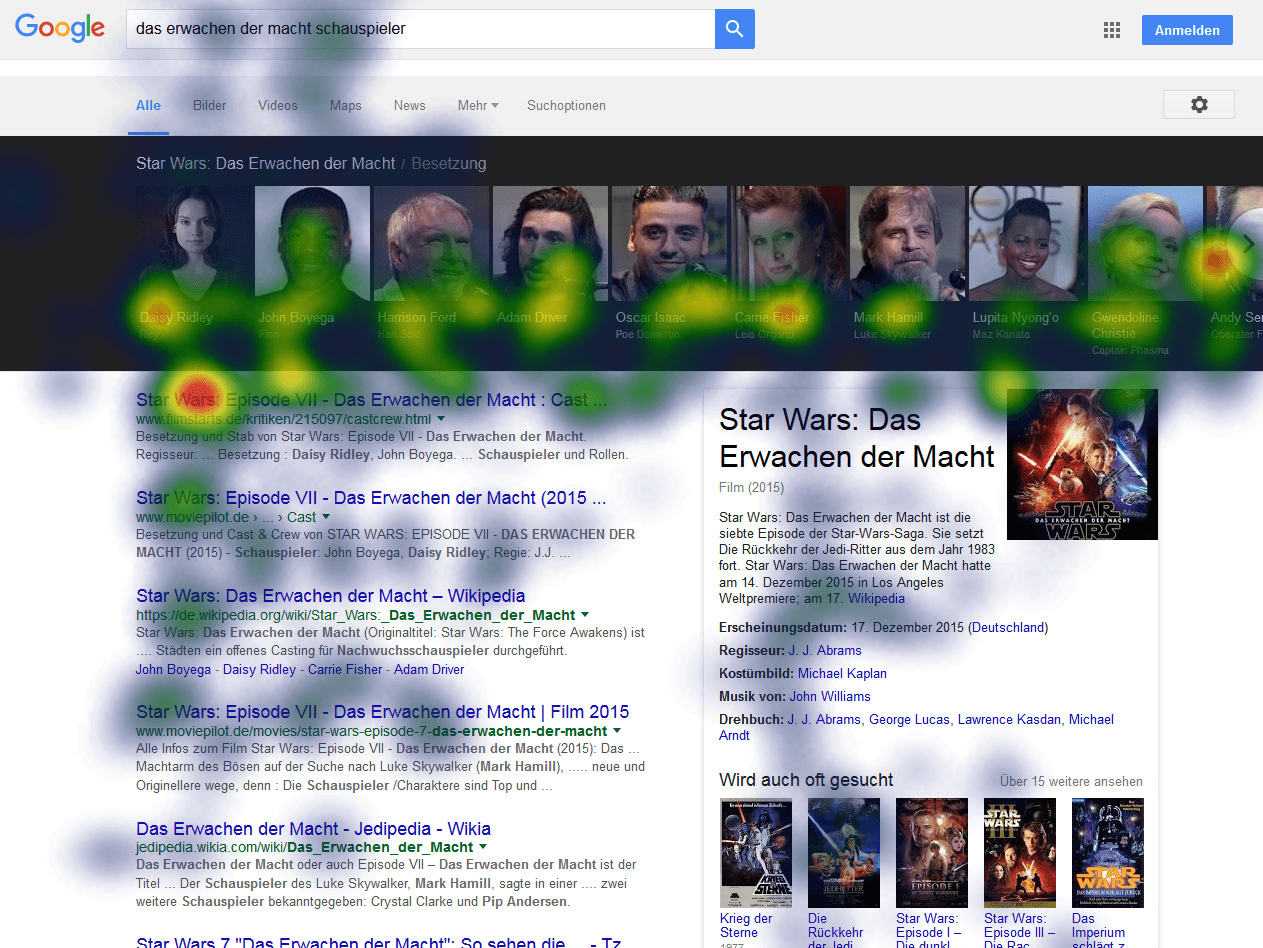The image size is (1263, 948).
Task: Select Adam Driver cast photo
Action: coord(551,243)
